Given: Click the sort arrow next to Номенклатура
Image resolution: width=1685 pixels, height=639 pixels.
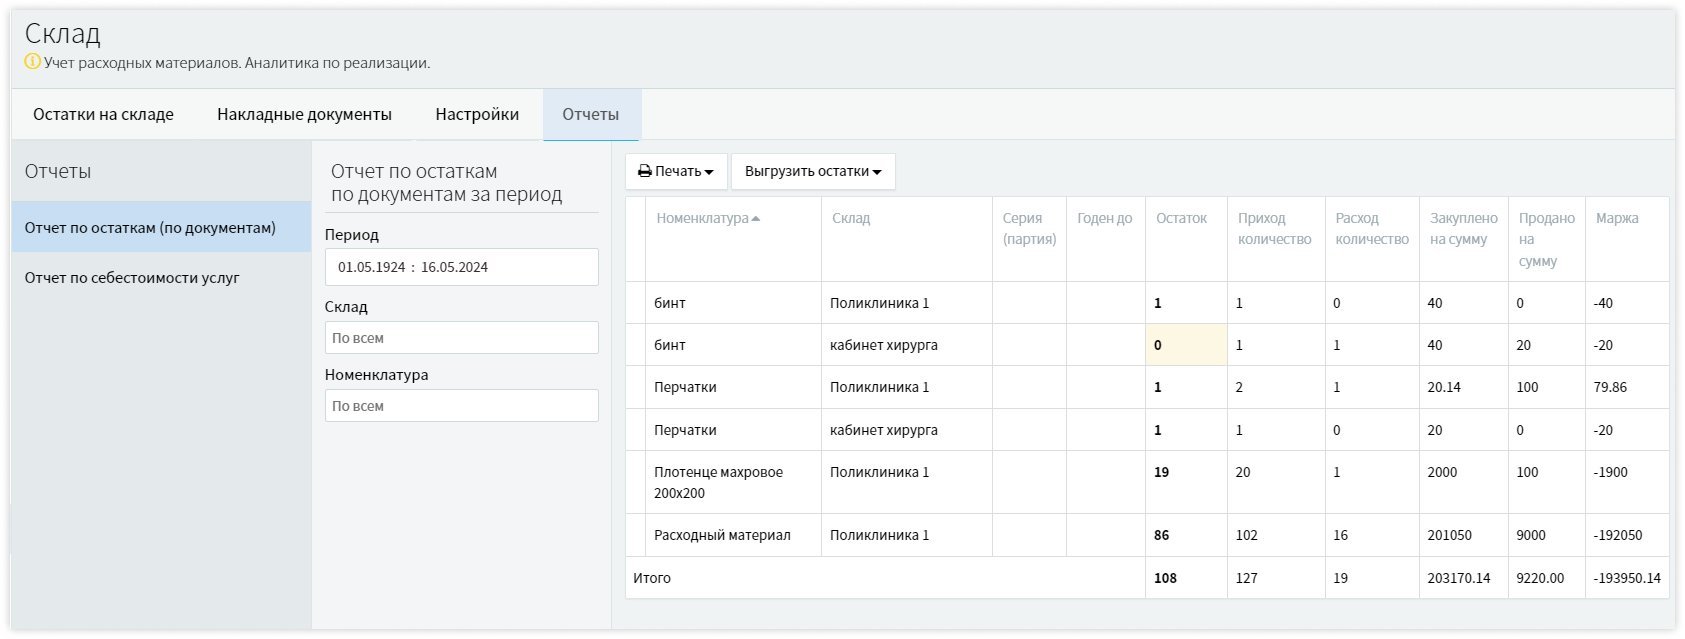Looking at the screenshot, I should (755, 219).
